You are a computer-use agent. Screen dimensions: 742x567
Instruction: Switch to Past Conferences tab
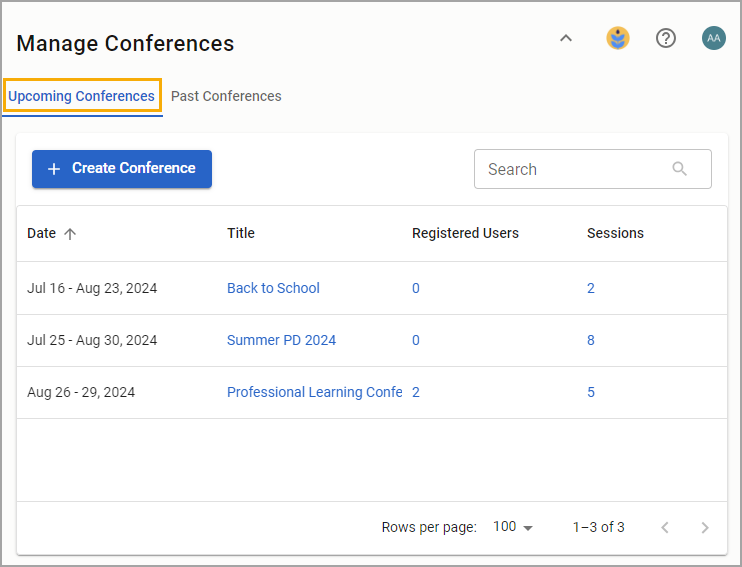click(x=226, y=96)
